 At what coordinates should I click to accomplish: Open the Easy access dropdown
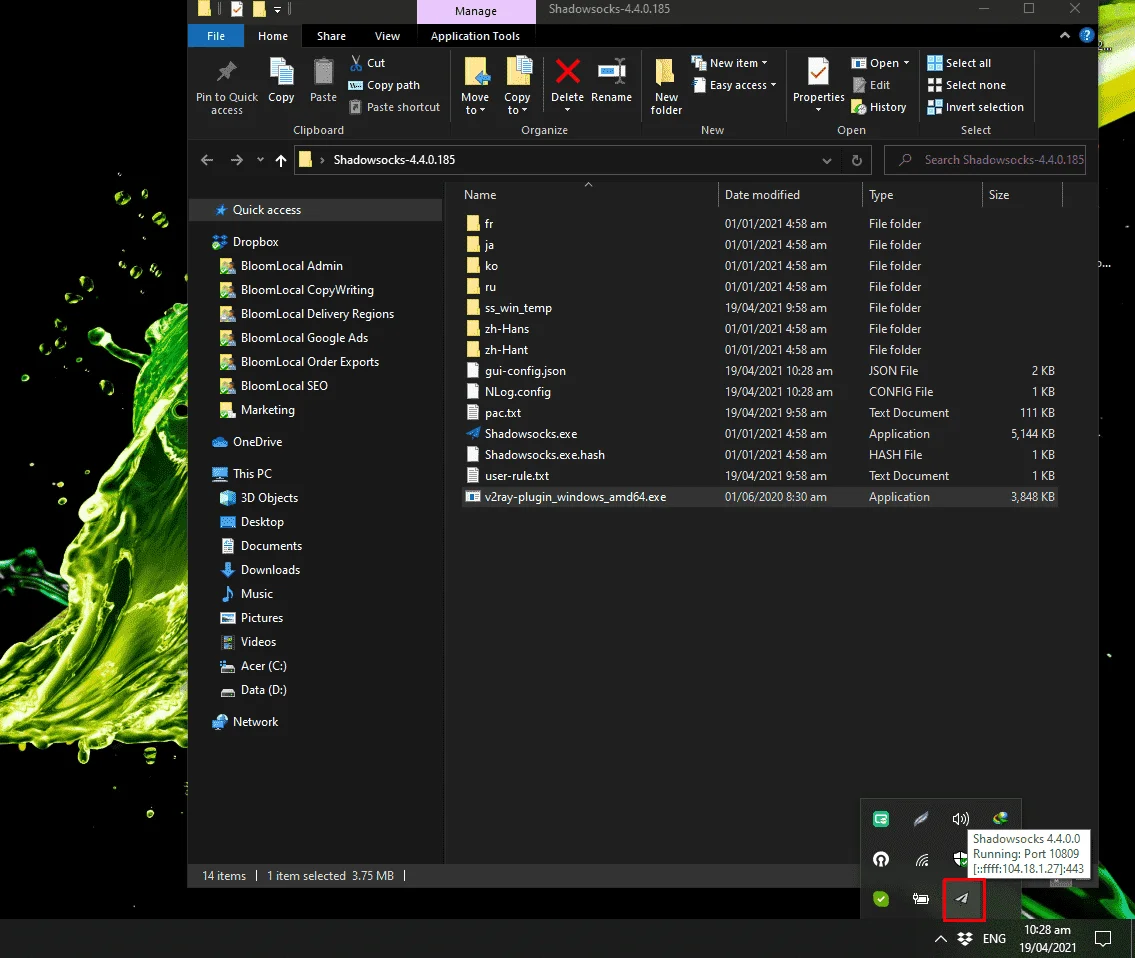tap(734, 85)
